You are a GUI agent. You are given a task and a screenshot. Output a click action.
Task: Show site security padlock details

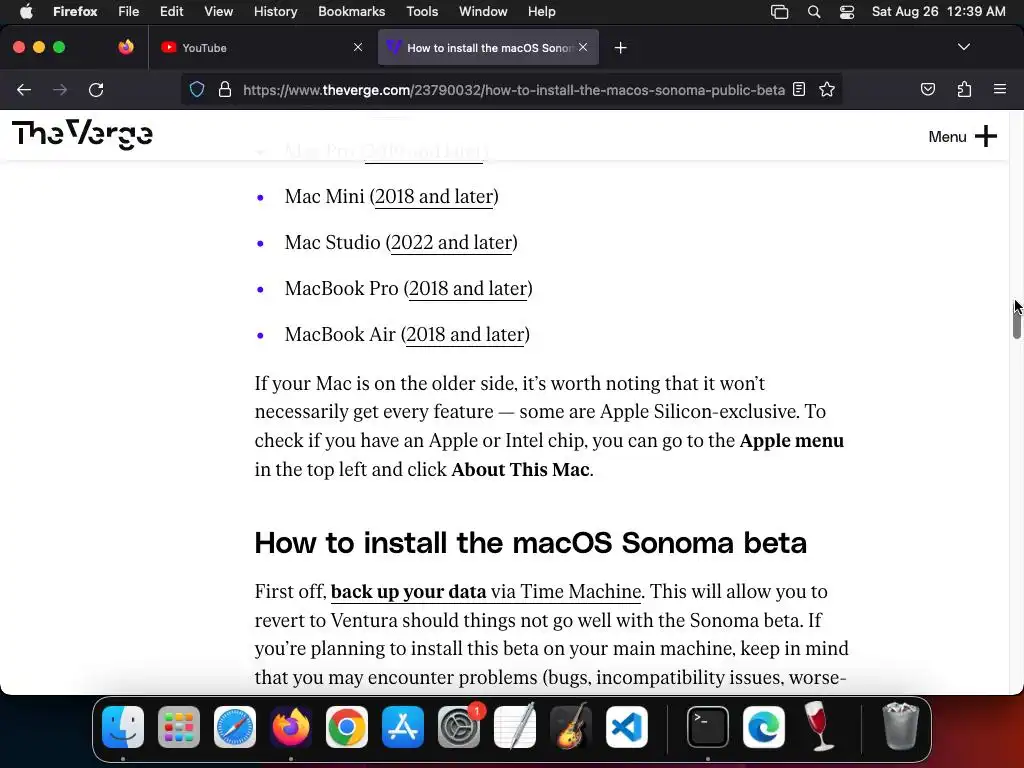click(225, 89)
